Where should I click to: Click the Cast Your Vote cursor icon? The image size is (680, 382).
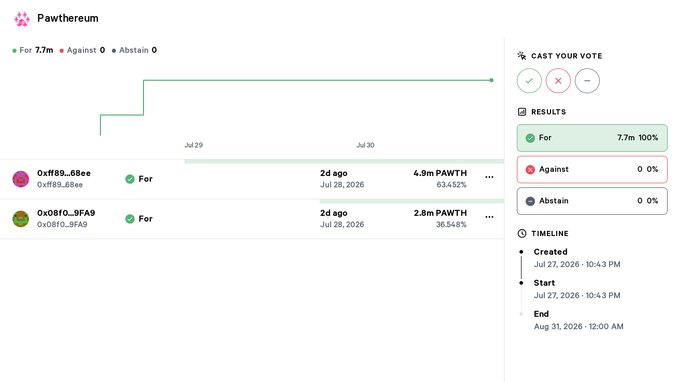click(522, 56)
